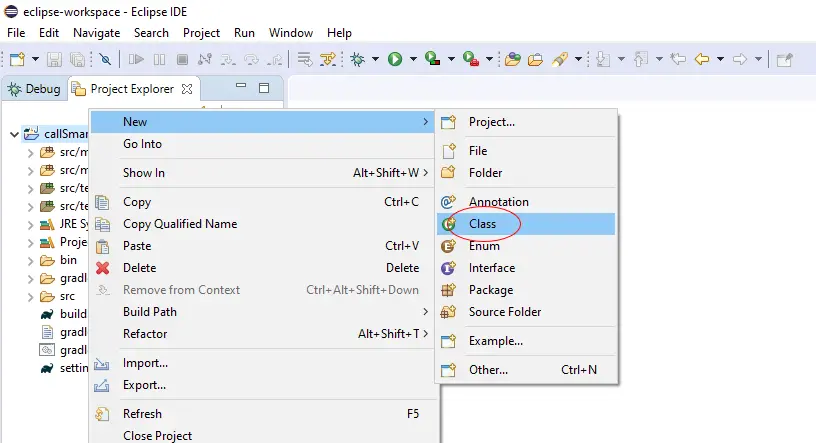Select Annotation in the New submenu
Viewport: 816px width, 443px height.
(x=526, y=201)
